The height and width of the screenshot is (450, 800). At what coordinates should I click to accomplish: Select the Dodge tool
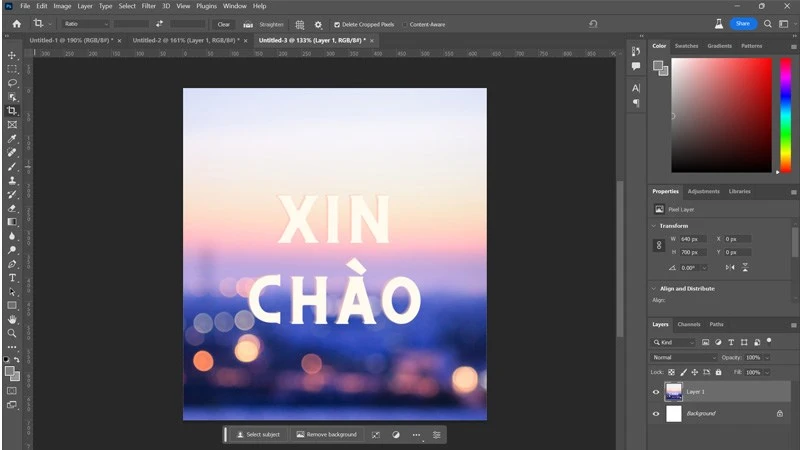(12, 250)
